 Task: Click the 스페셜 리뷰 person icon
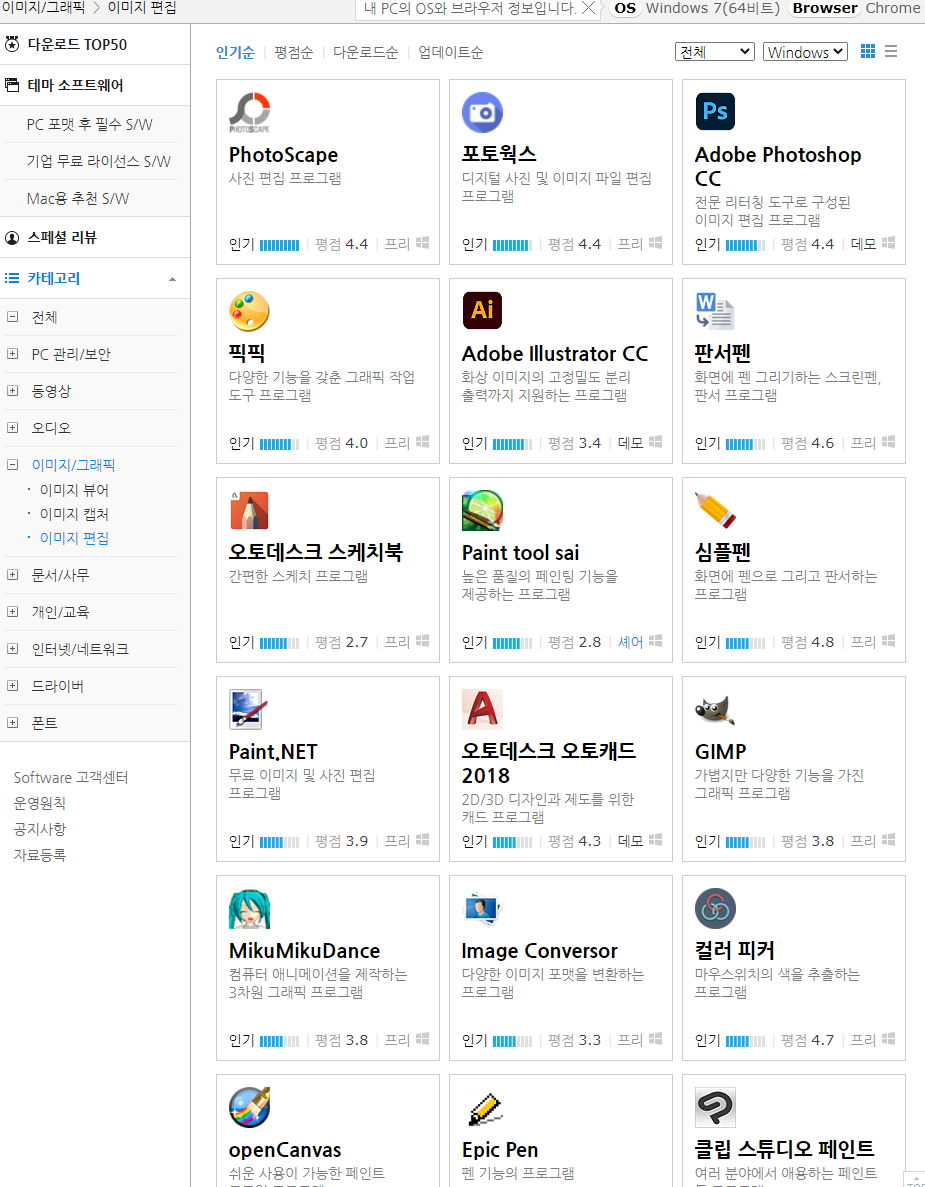tap(12, 238)
